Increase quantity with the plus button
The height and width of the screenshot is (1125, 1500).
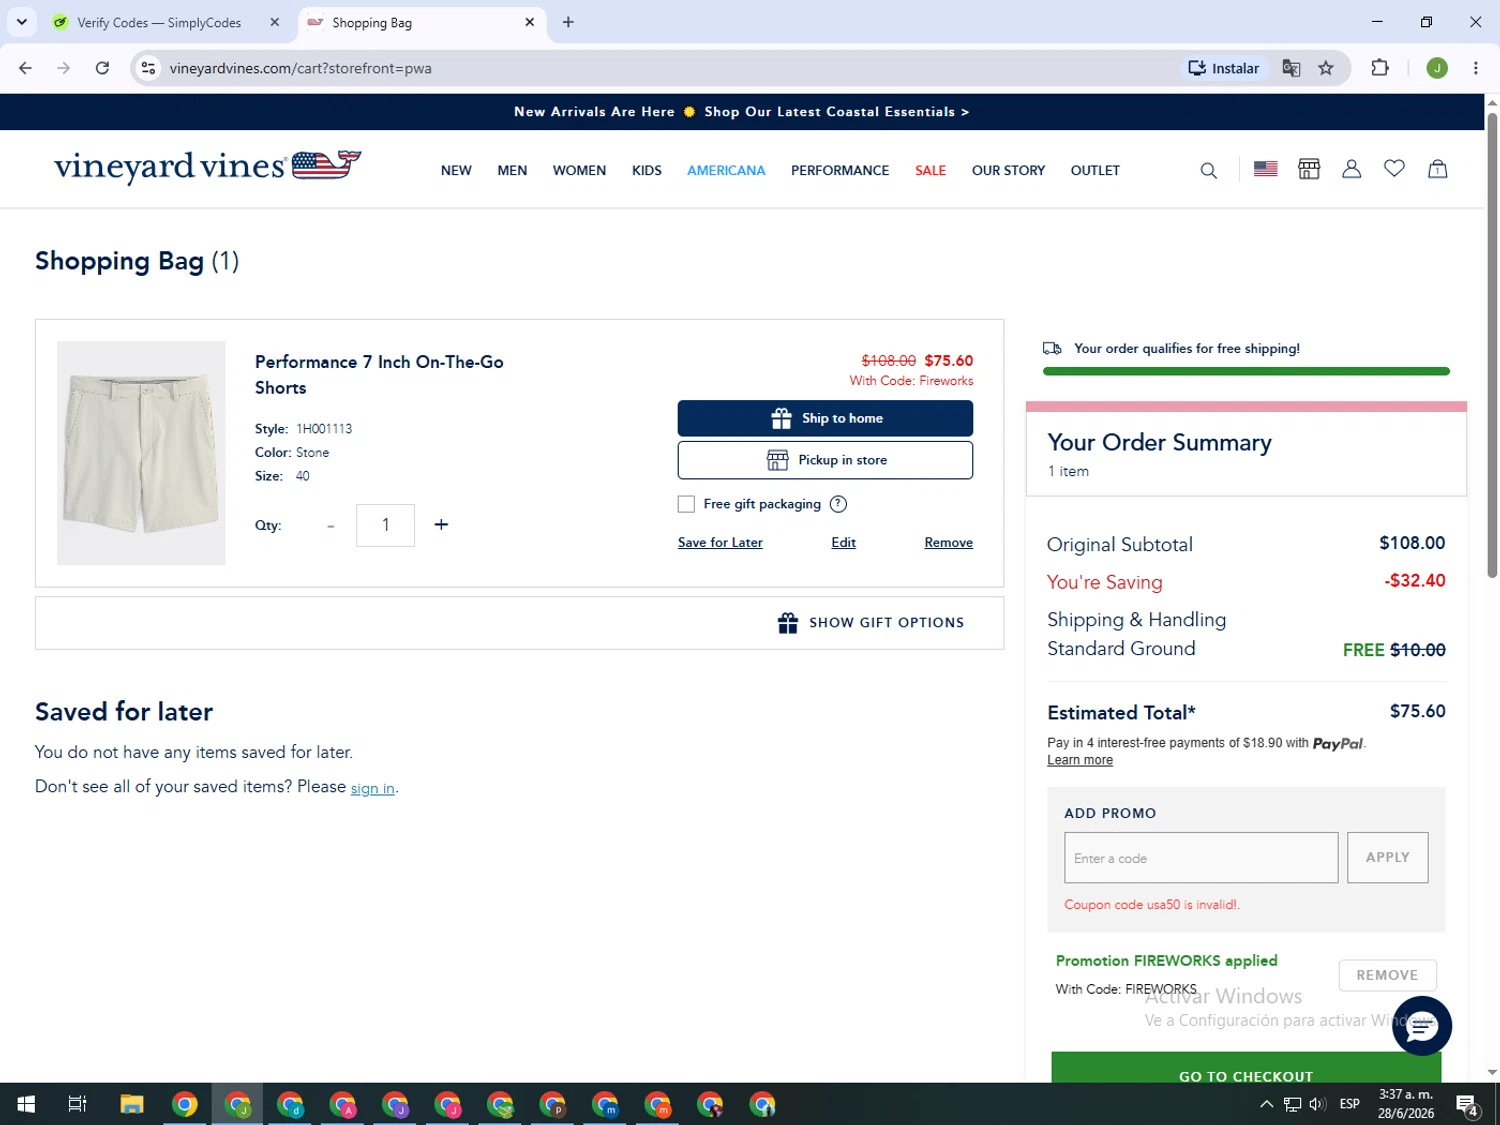click(441, 524)
